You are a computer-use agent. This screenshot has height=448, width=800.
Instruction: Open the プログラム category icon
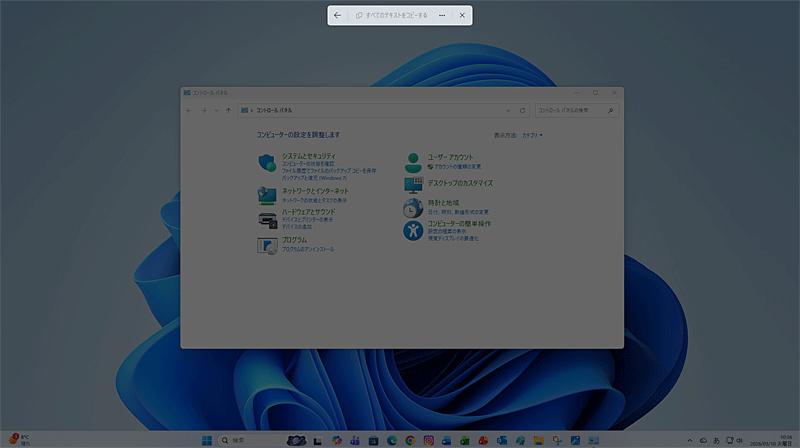[x=267, y=245]
